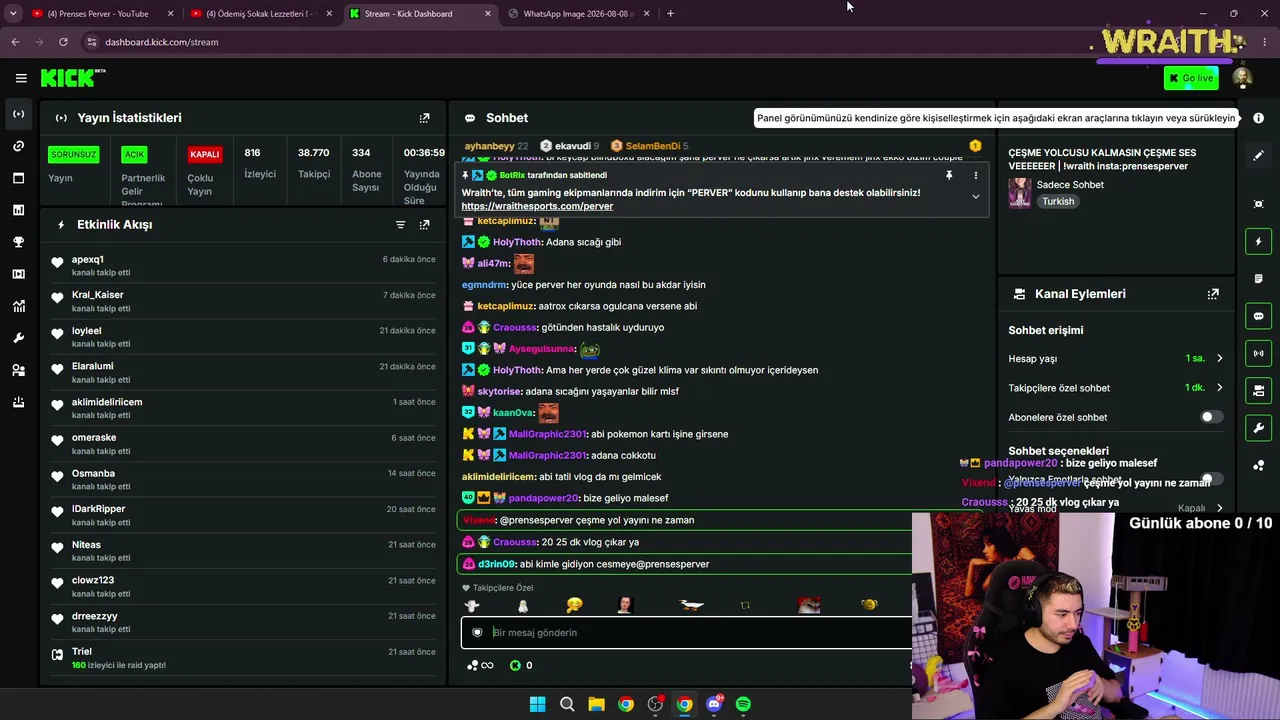Open Spotify from the taskbar
1280x720 pixels.
pos(743,704)
